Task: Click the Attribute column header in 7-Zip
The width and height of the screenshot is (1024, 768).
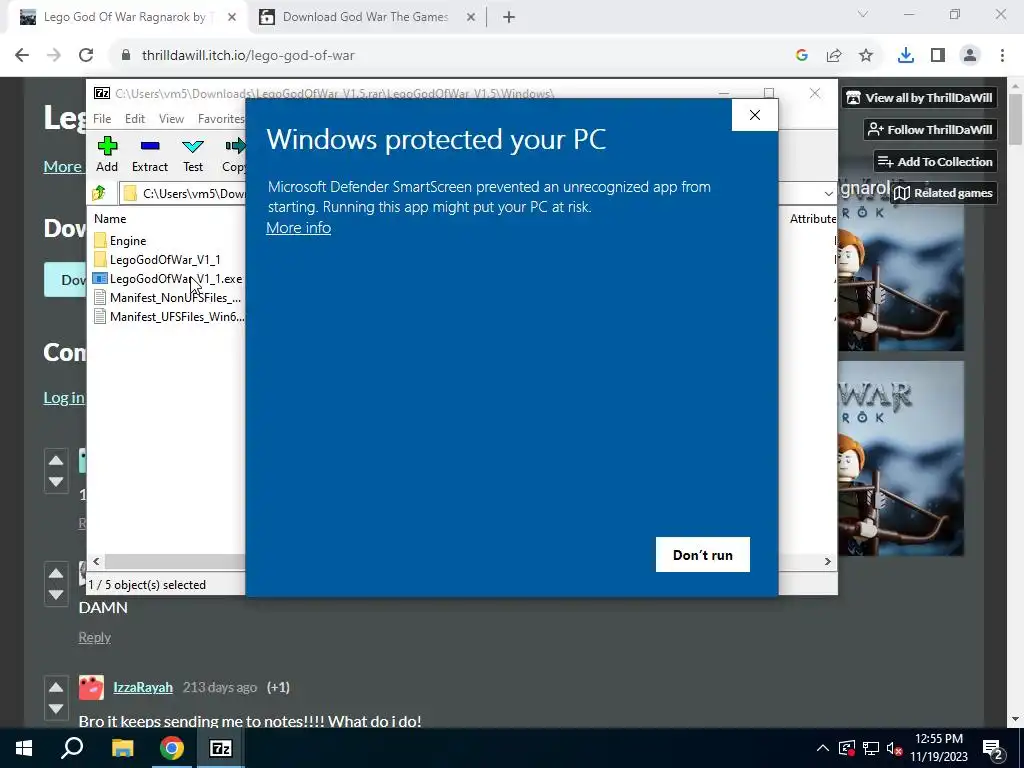Action: [x=812, y=219]
